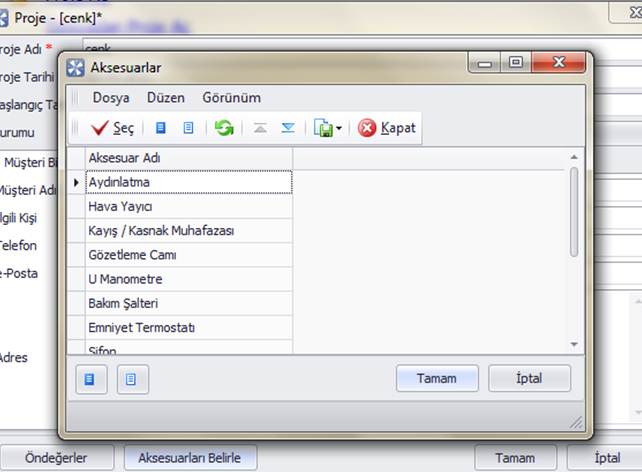Viewport: 642px width, 472px height.
Task: Refresh the accessory list with green arrows
Action: 224,128
